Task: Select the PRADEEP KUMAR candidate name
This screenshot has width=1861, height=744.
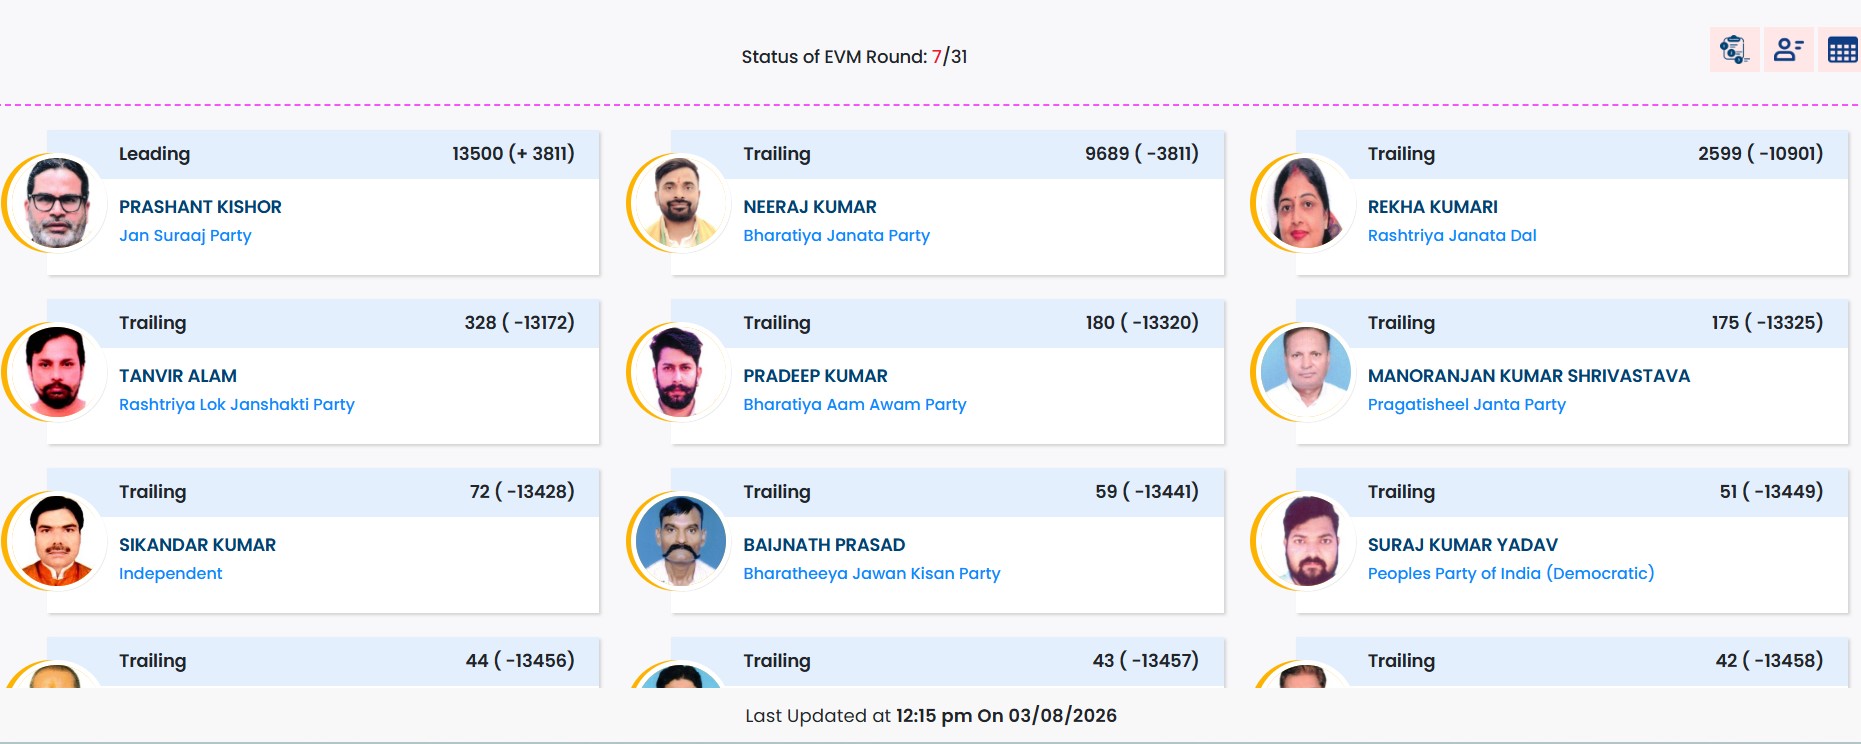Action: pyautogui.click(x=815, y=376)
